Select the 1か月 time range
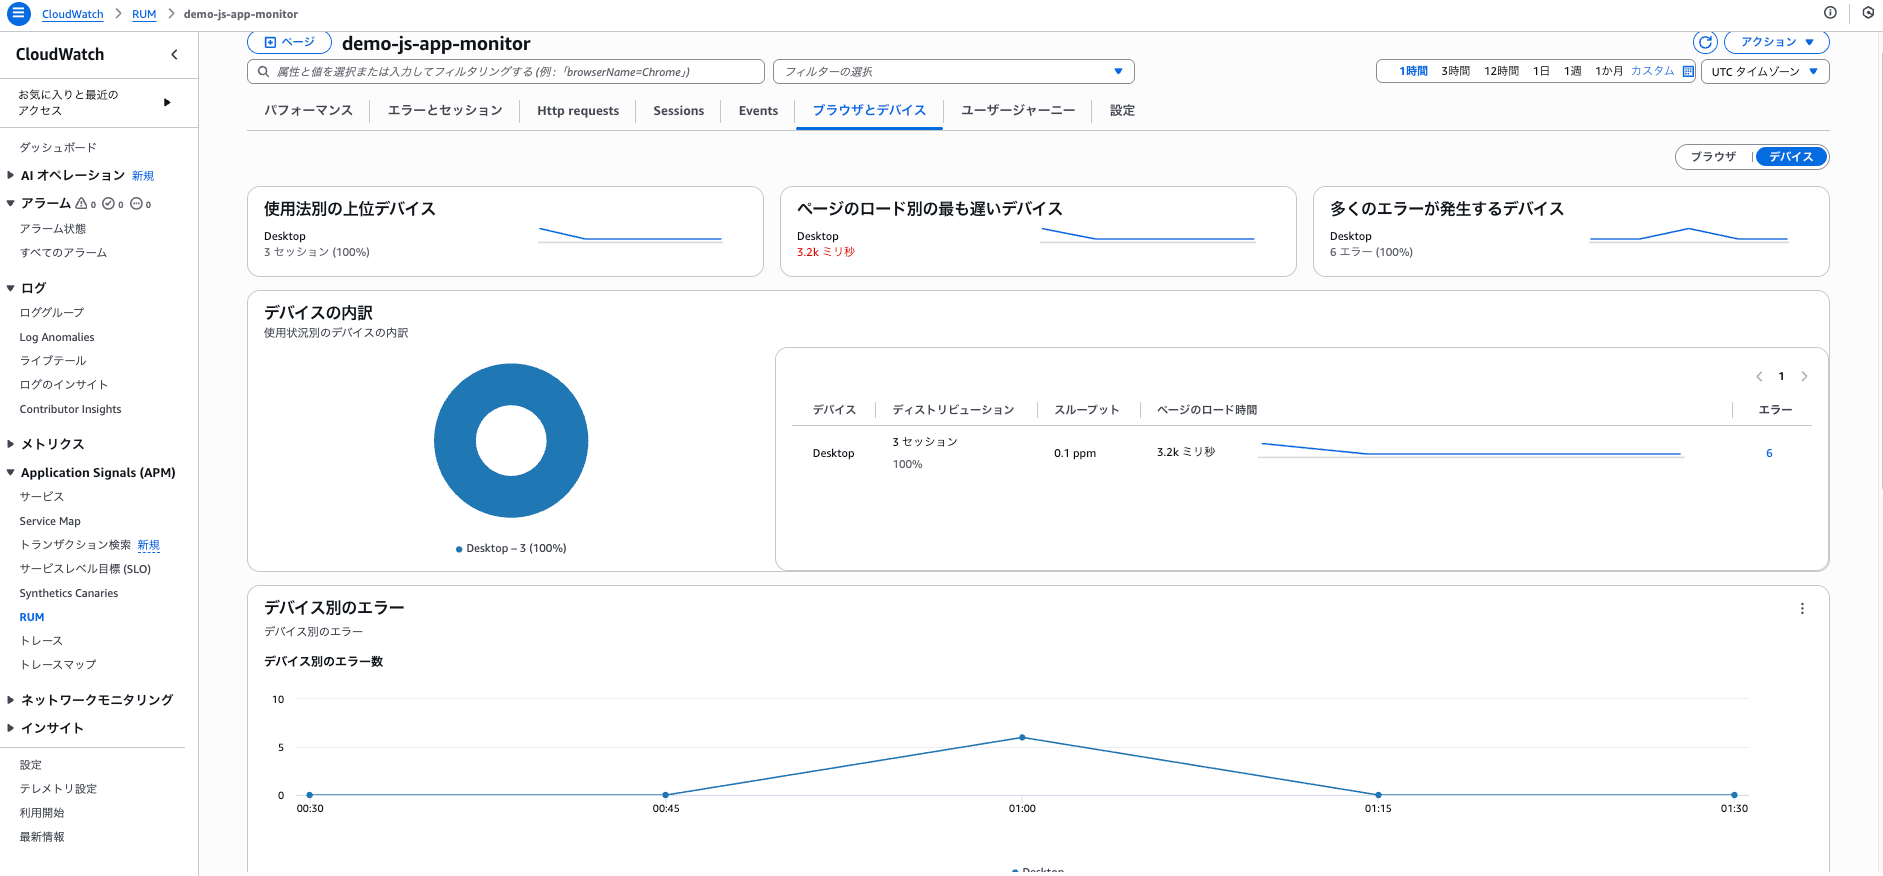This screenshot has height=876, width=1883. click(x=1609, y=71)
